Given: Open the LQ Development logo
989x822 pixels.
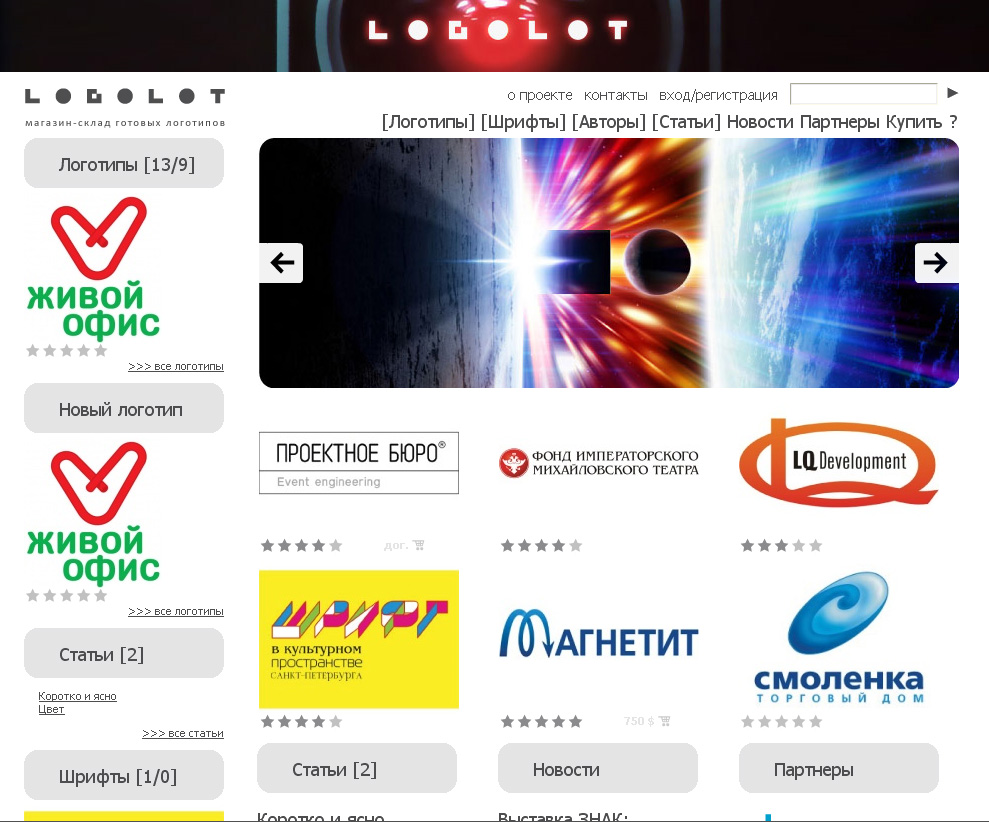Looking at the screenshot, I should (x=838, y=462).
